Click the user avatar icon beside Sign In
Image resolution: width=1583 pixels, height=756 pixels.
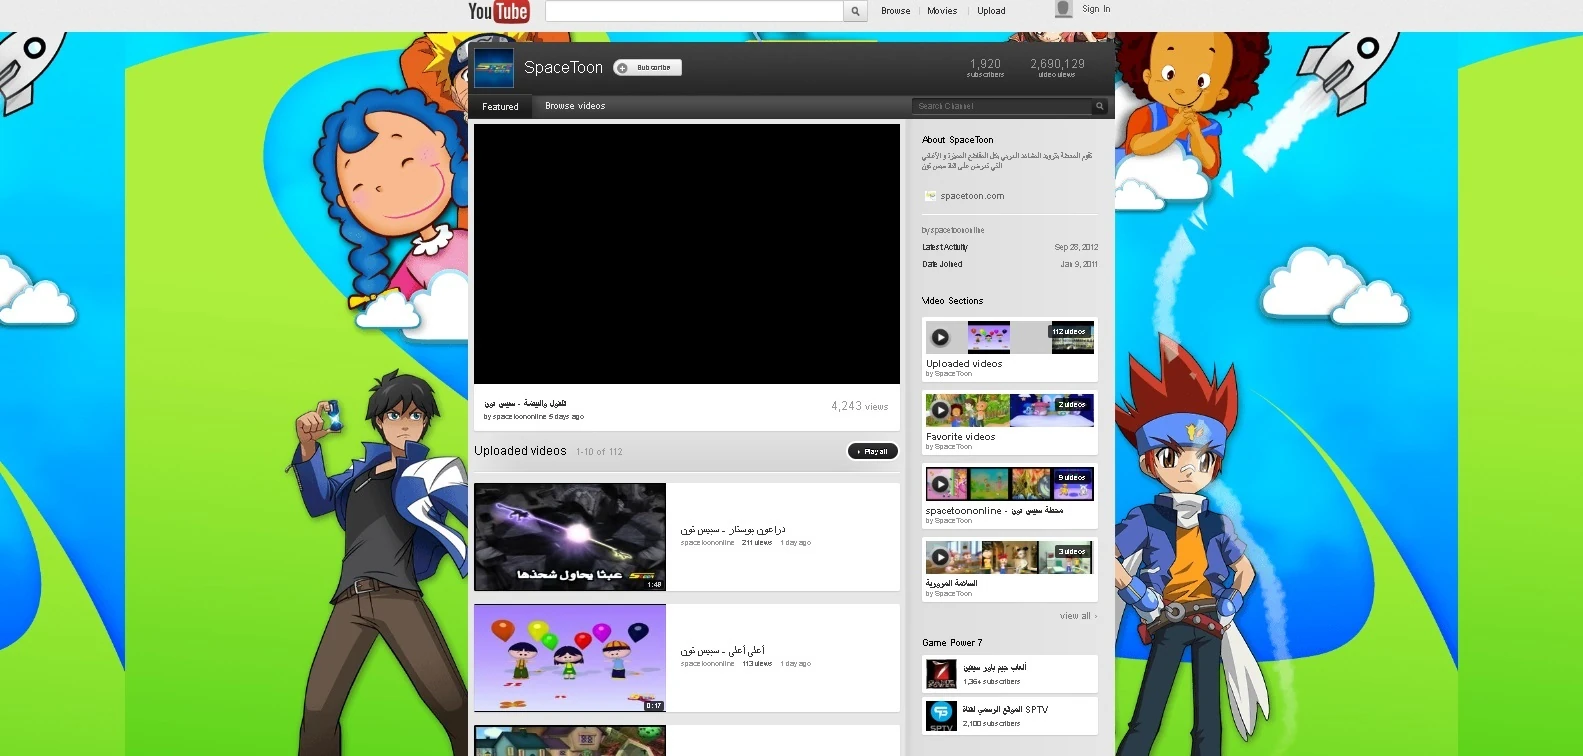[1064, 9]
